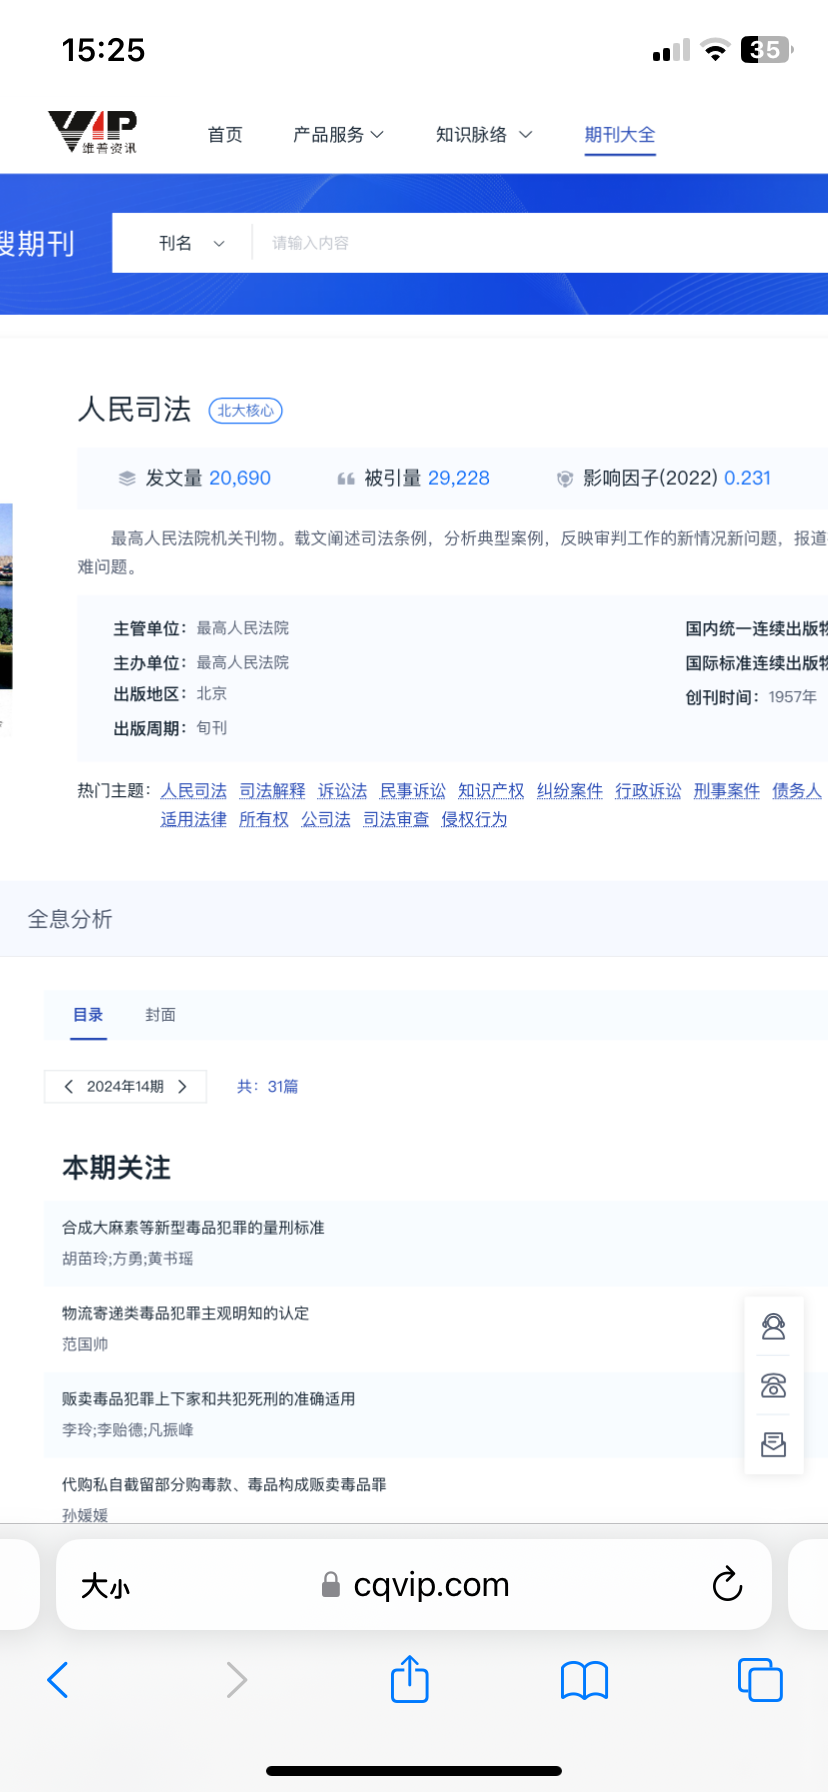Click the feedback mailbox icon
The image size is (828, 1792).
click(x=773, y=1444)
